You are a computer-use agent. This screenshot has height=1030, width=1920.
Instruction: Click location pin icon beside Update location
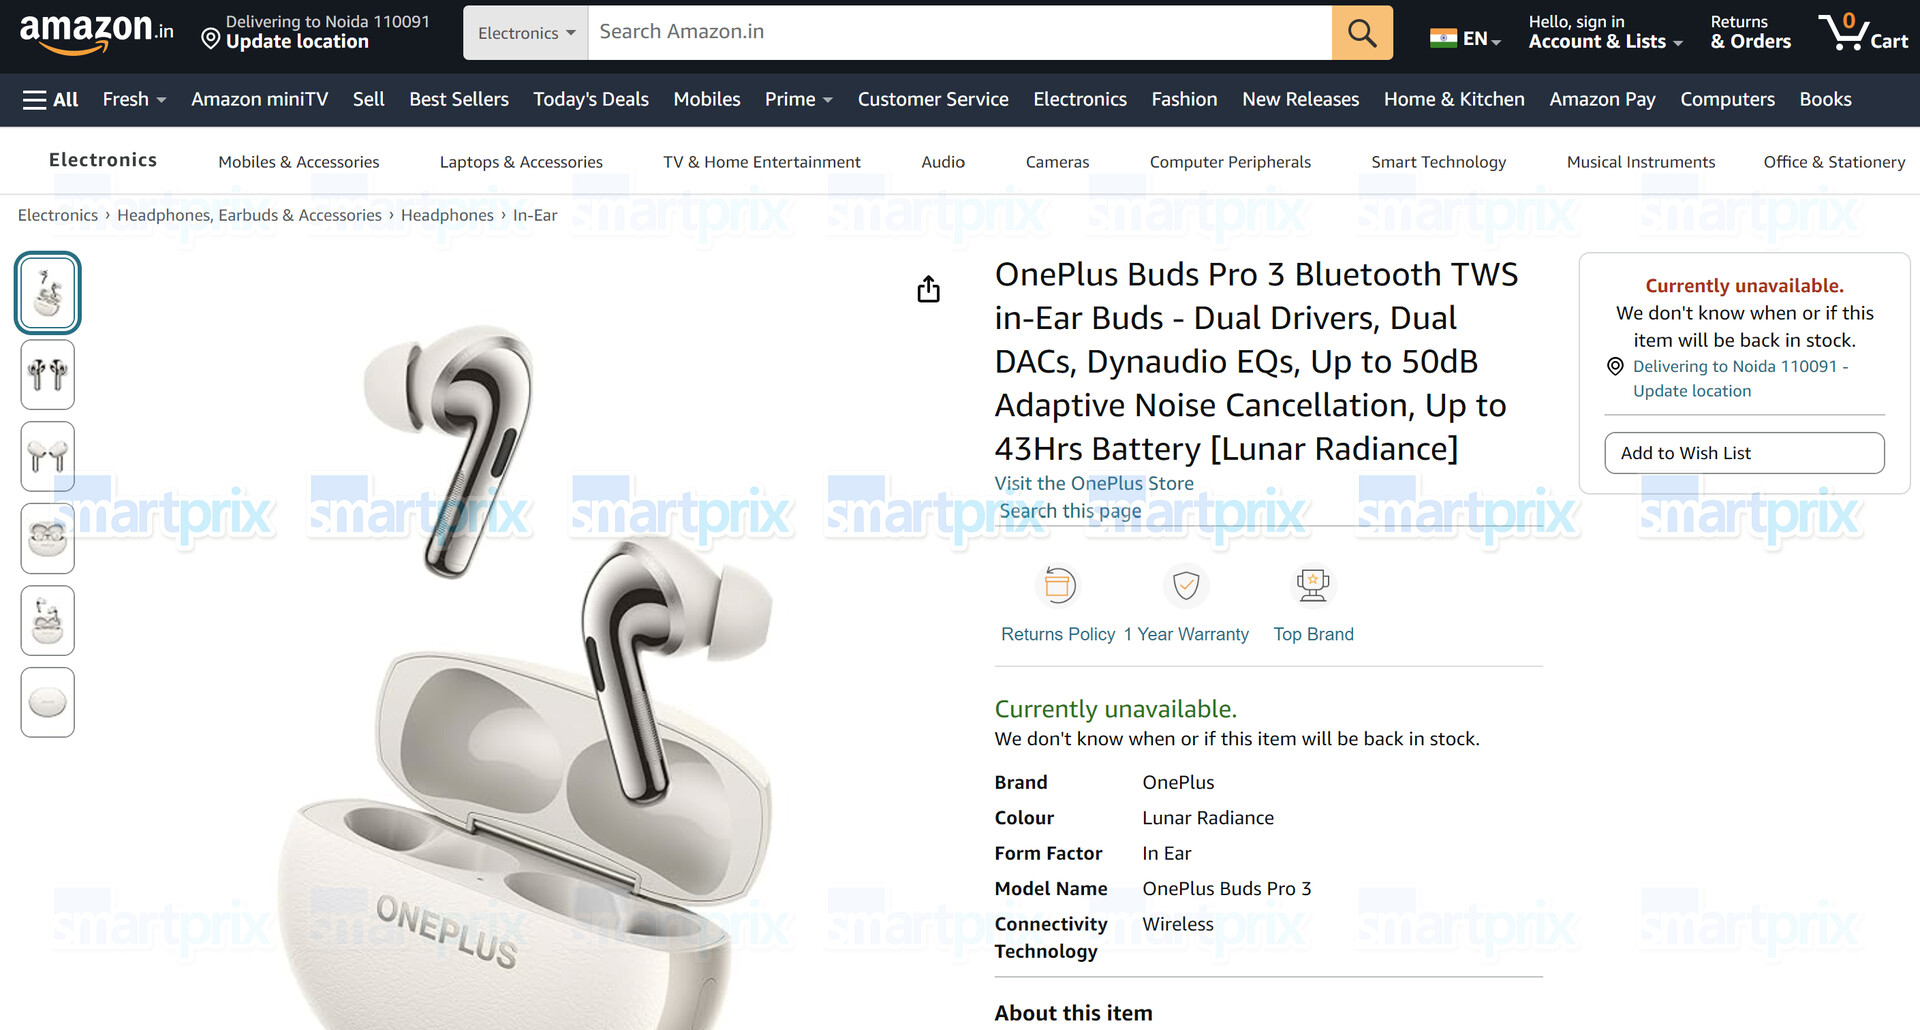(x=211, y=39)
